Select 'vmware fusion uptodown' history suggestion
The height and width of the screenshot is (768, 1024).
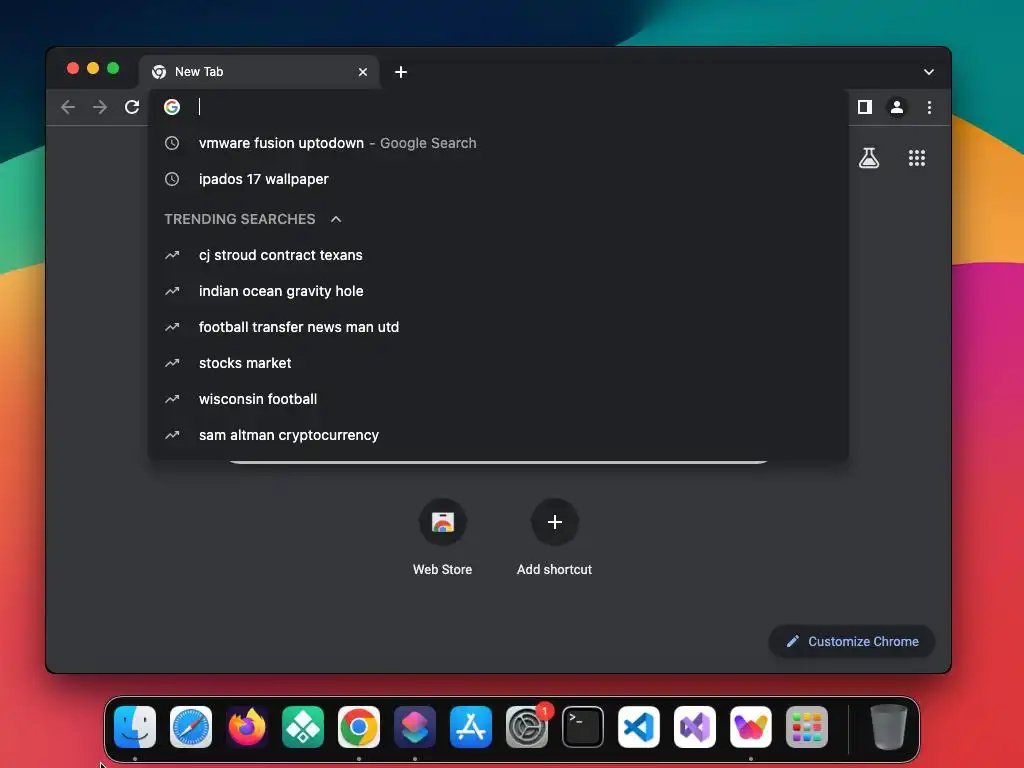click(498, 143)
